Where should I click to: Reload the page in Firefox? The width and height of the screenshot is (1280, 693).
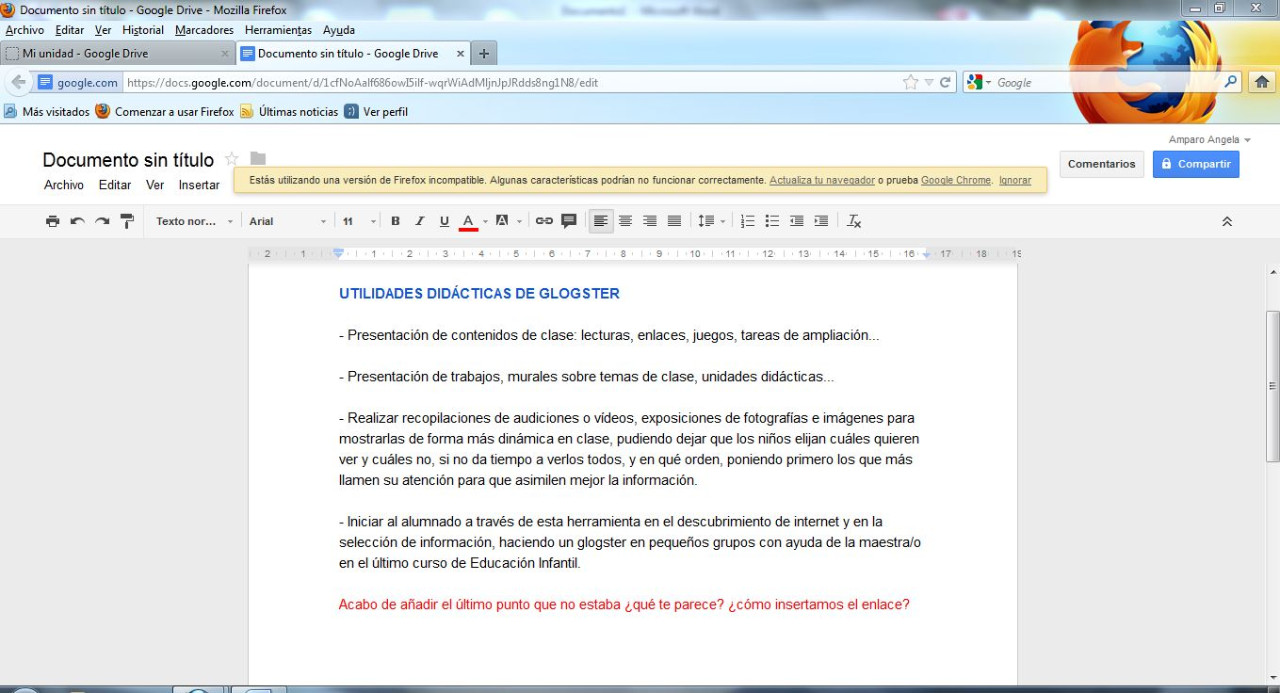click(945, 83)
